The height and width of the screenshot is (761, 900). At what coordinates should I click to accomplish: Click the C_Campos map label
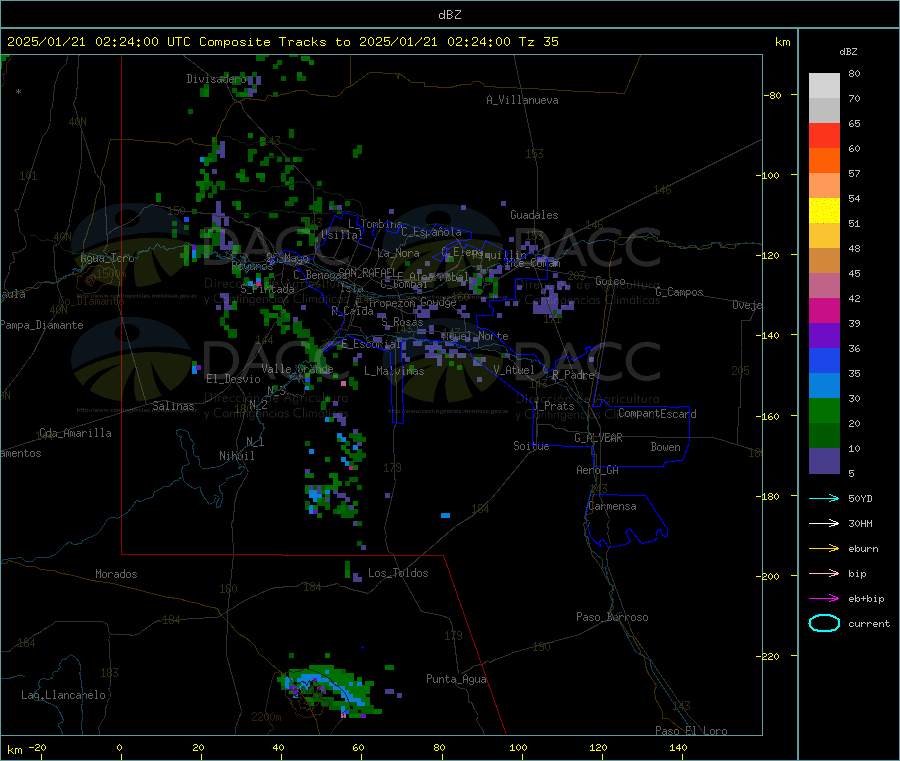coord(679,292)
